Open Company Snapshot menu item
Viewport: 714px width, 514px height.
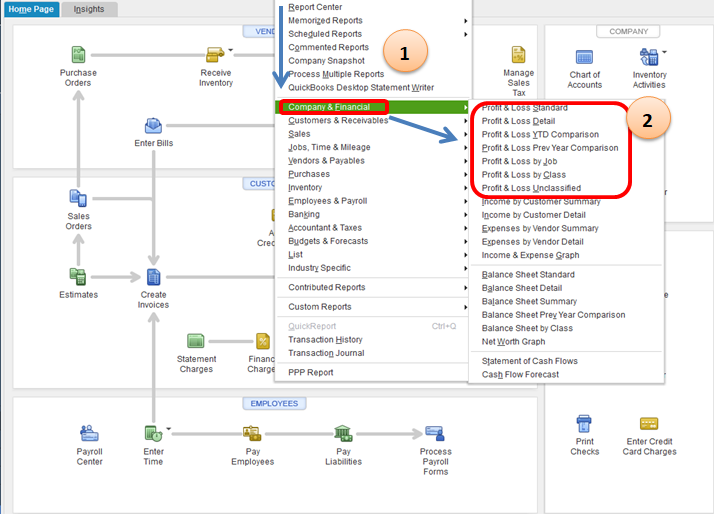tap(326, 61)
